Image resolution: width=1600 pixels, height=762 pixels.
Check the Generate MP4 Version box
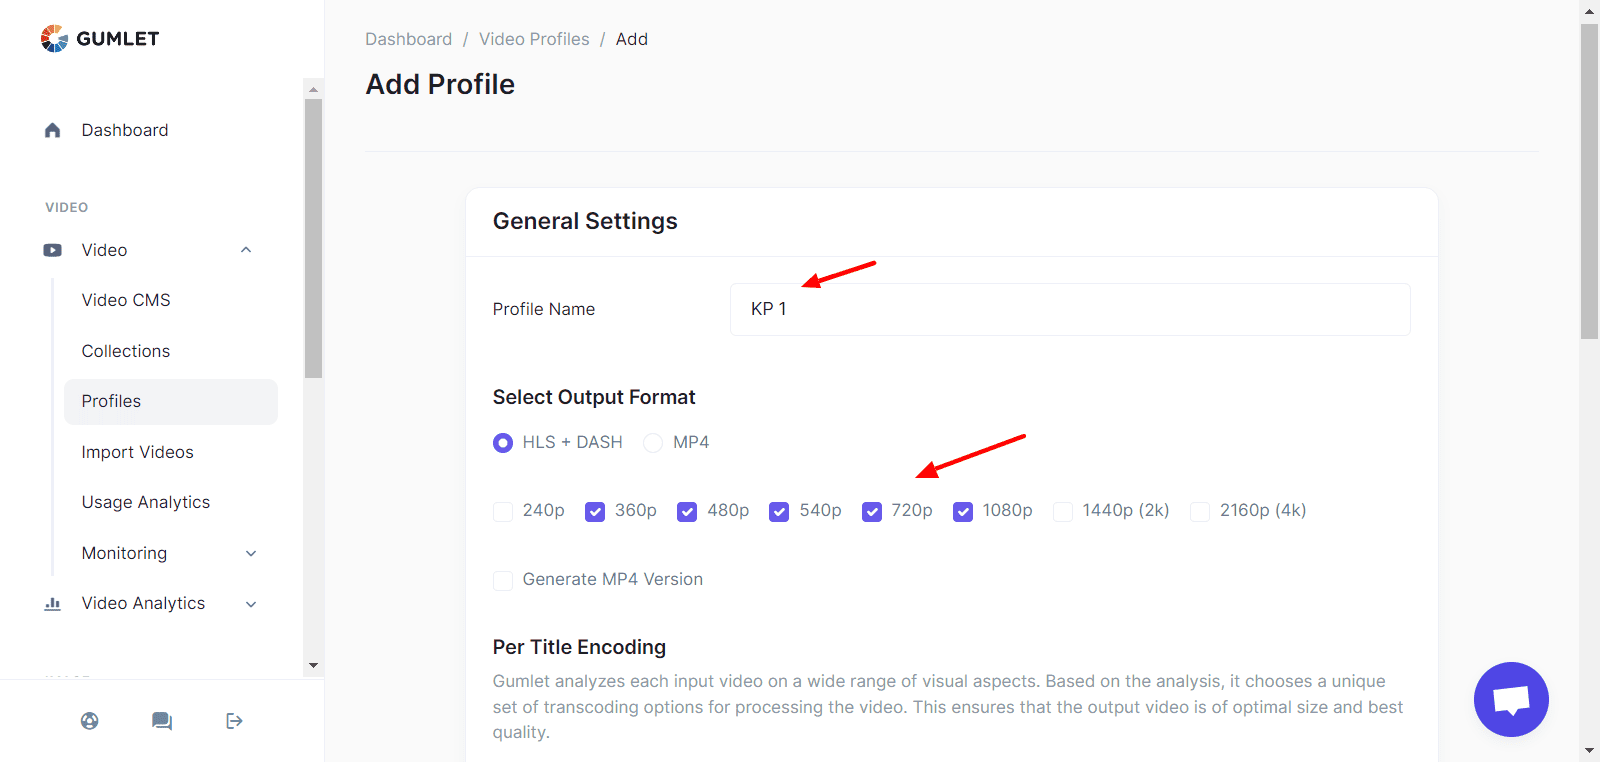503,581
